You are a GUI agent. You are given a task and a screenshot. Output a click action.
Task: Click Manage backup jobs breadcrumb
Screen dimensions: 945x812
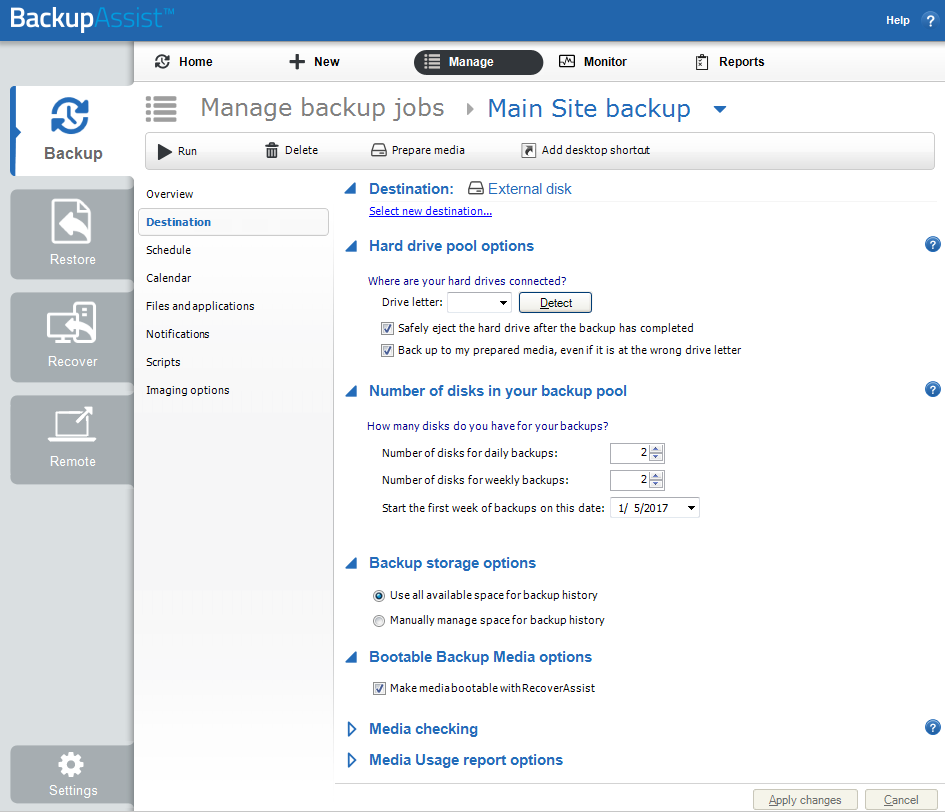coord(322,109)
